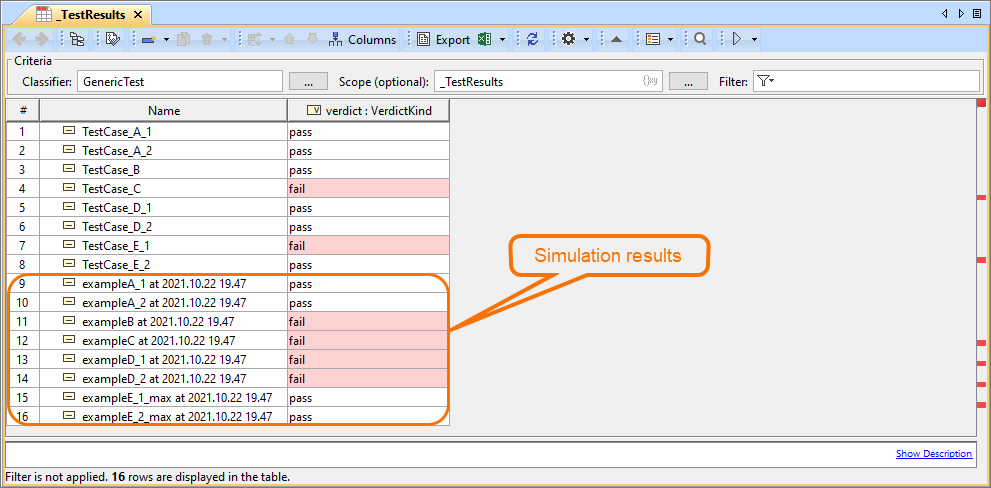Click the Show Description link

[933, 454]
